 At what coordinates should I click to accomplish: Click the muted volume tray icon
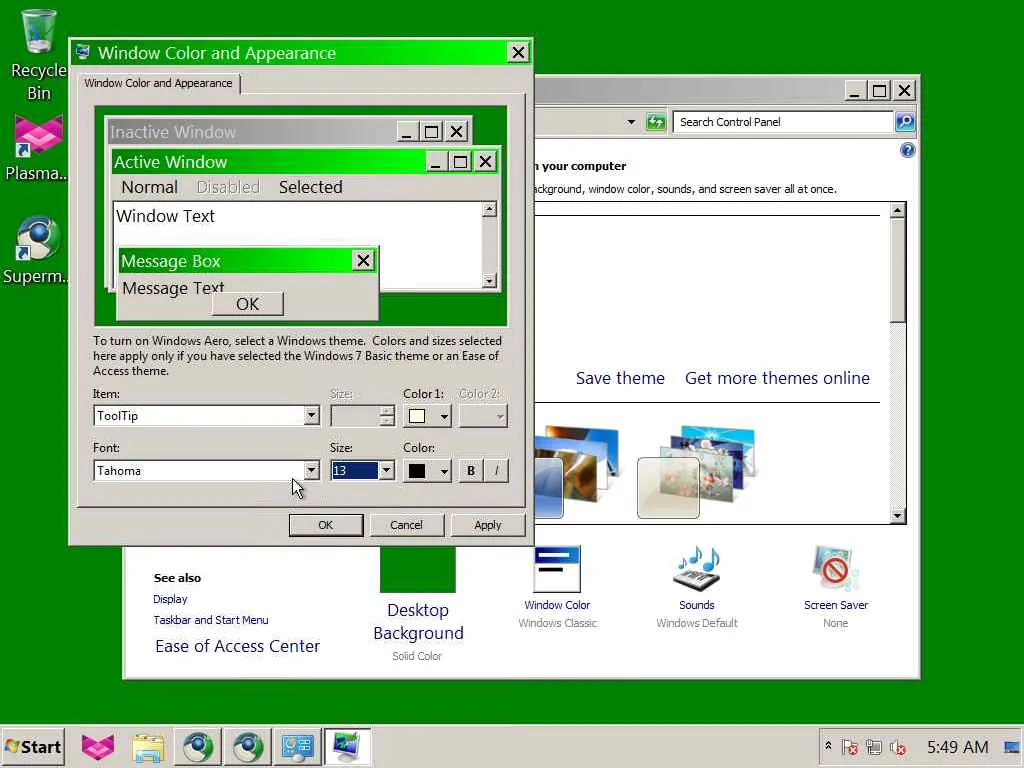898,746
